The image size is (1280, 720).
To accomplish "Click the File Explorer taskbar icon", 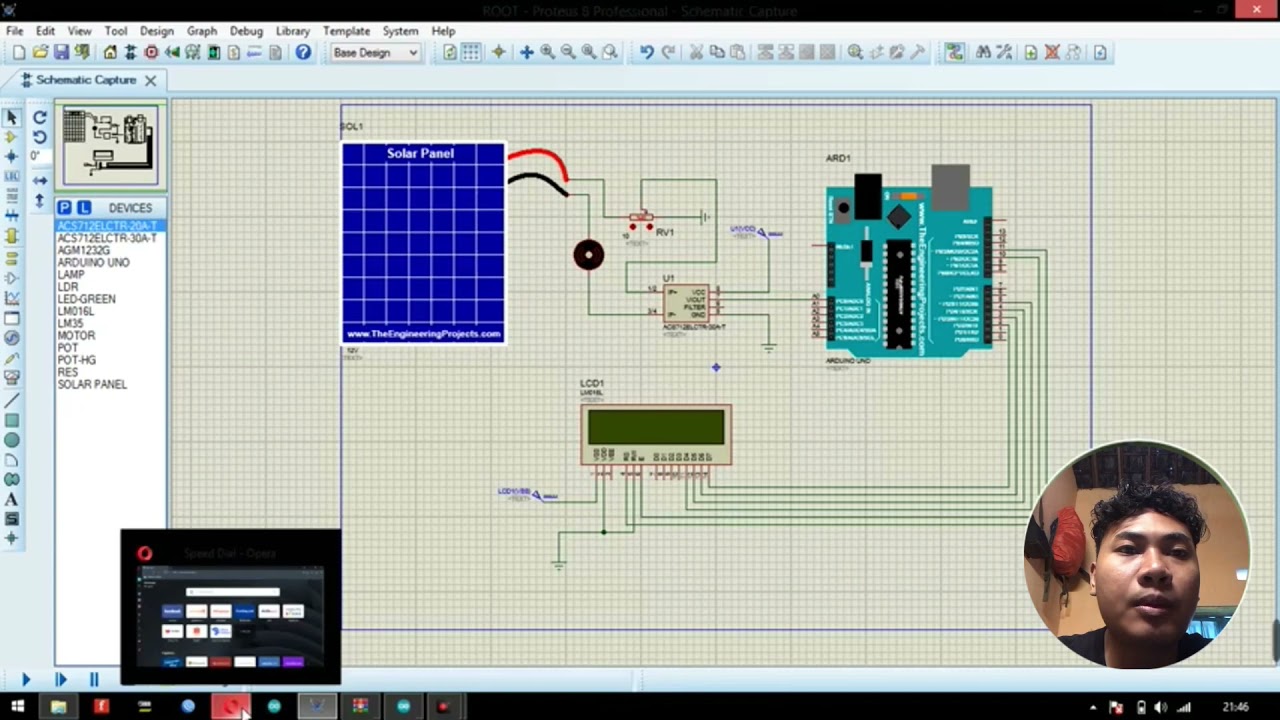I will click(58, 707).
